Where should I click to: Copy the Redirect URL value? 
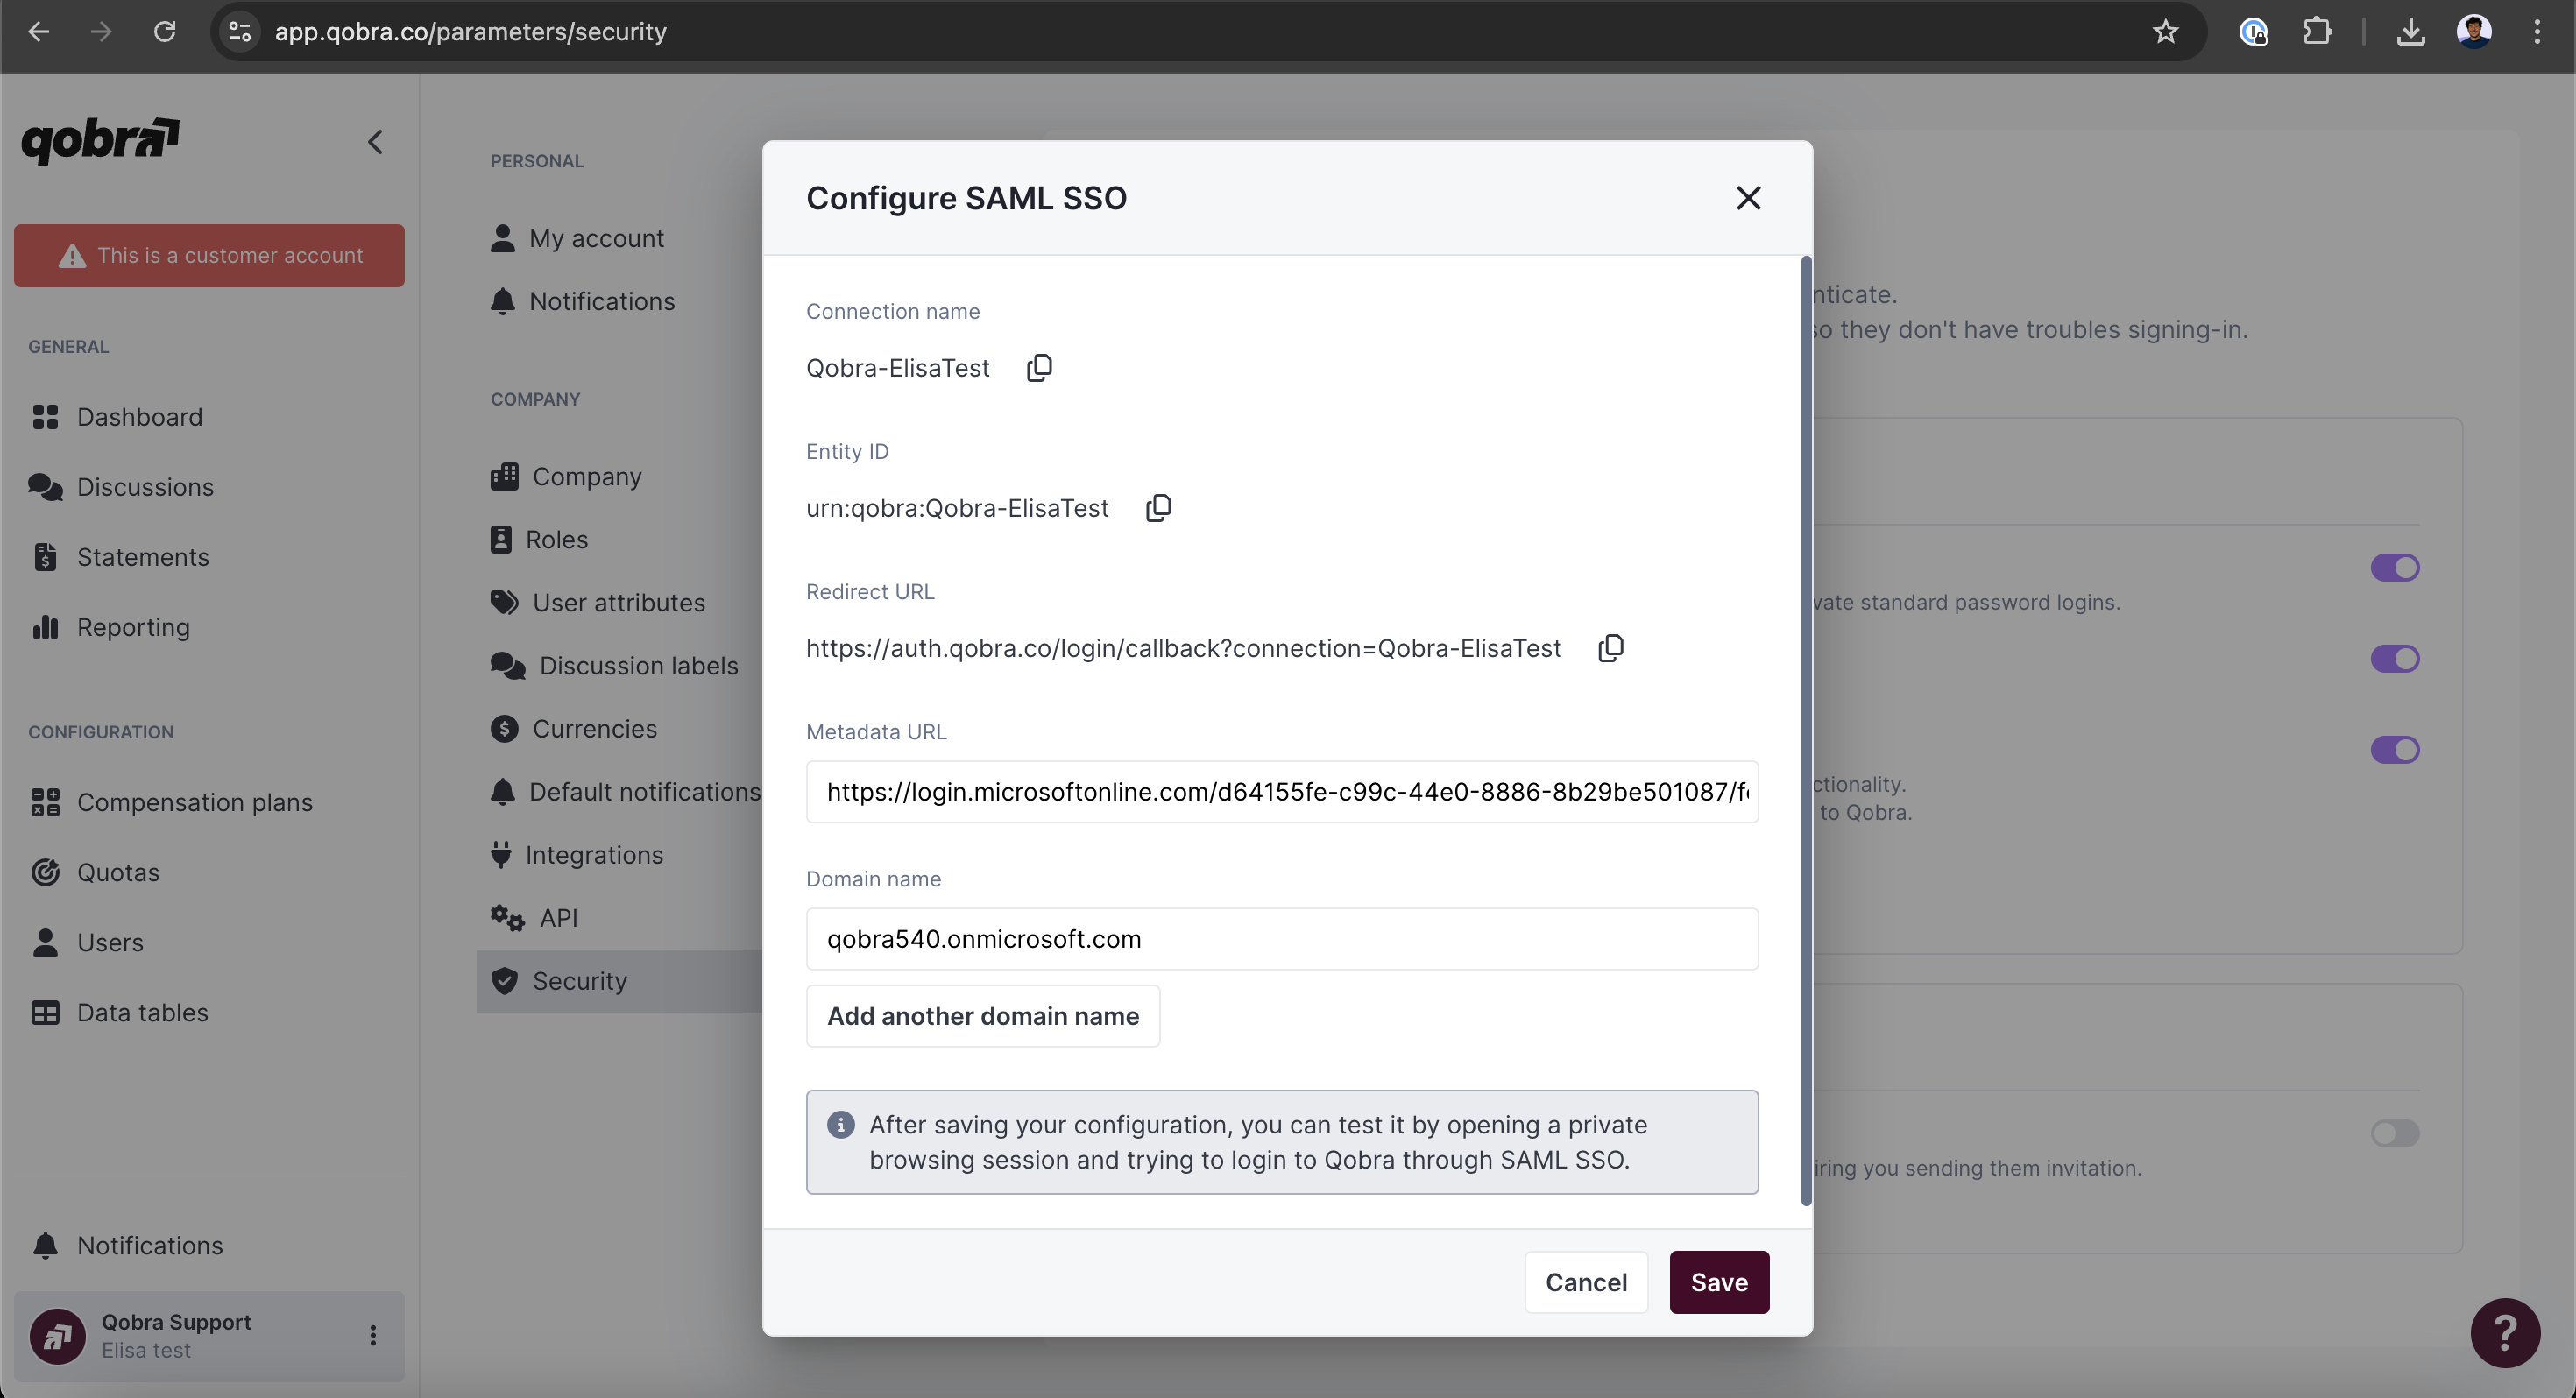1610,648
